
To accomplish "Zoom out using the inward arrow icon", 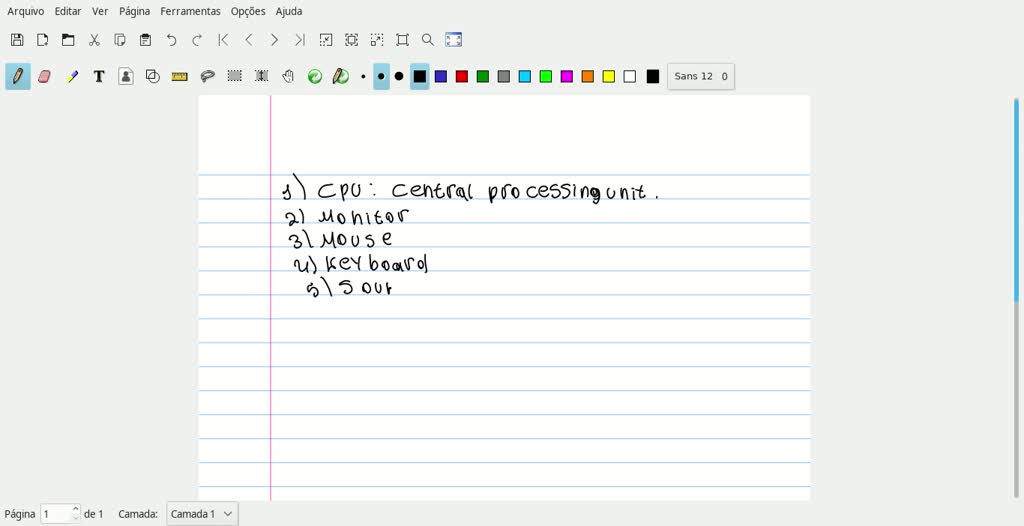I will (325, 40).
